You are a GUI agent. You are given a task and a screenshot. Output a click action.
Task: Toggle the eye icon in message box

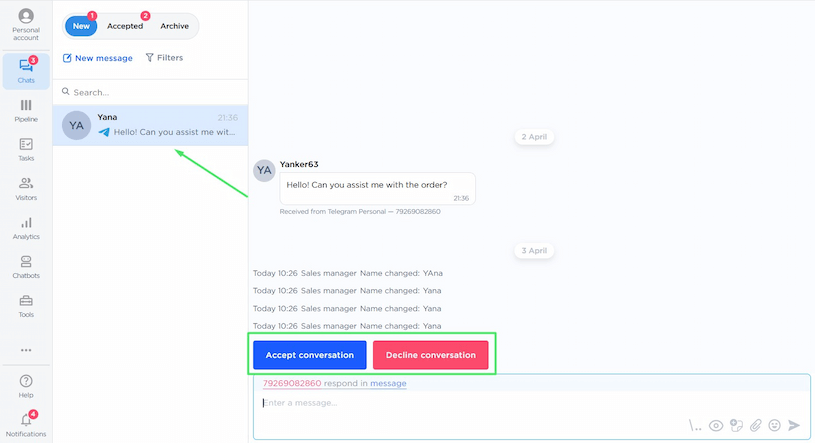pyautogui.click(x=716, y=425)
